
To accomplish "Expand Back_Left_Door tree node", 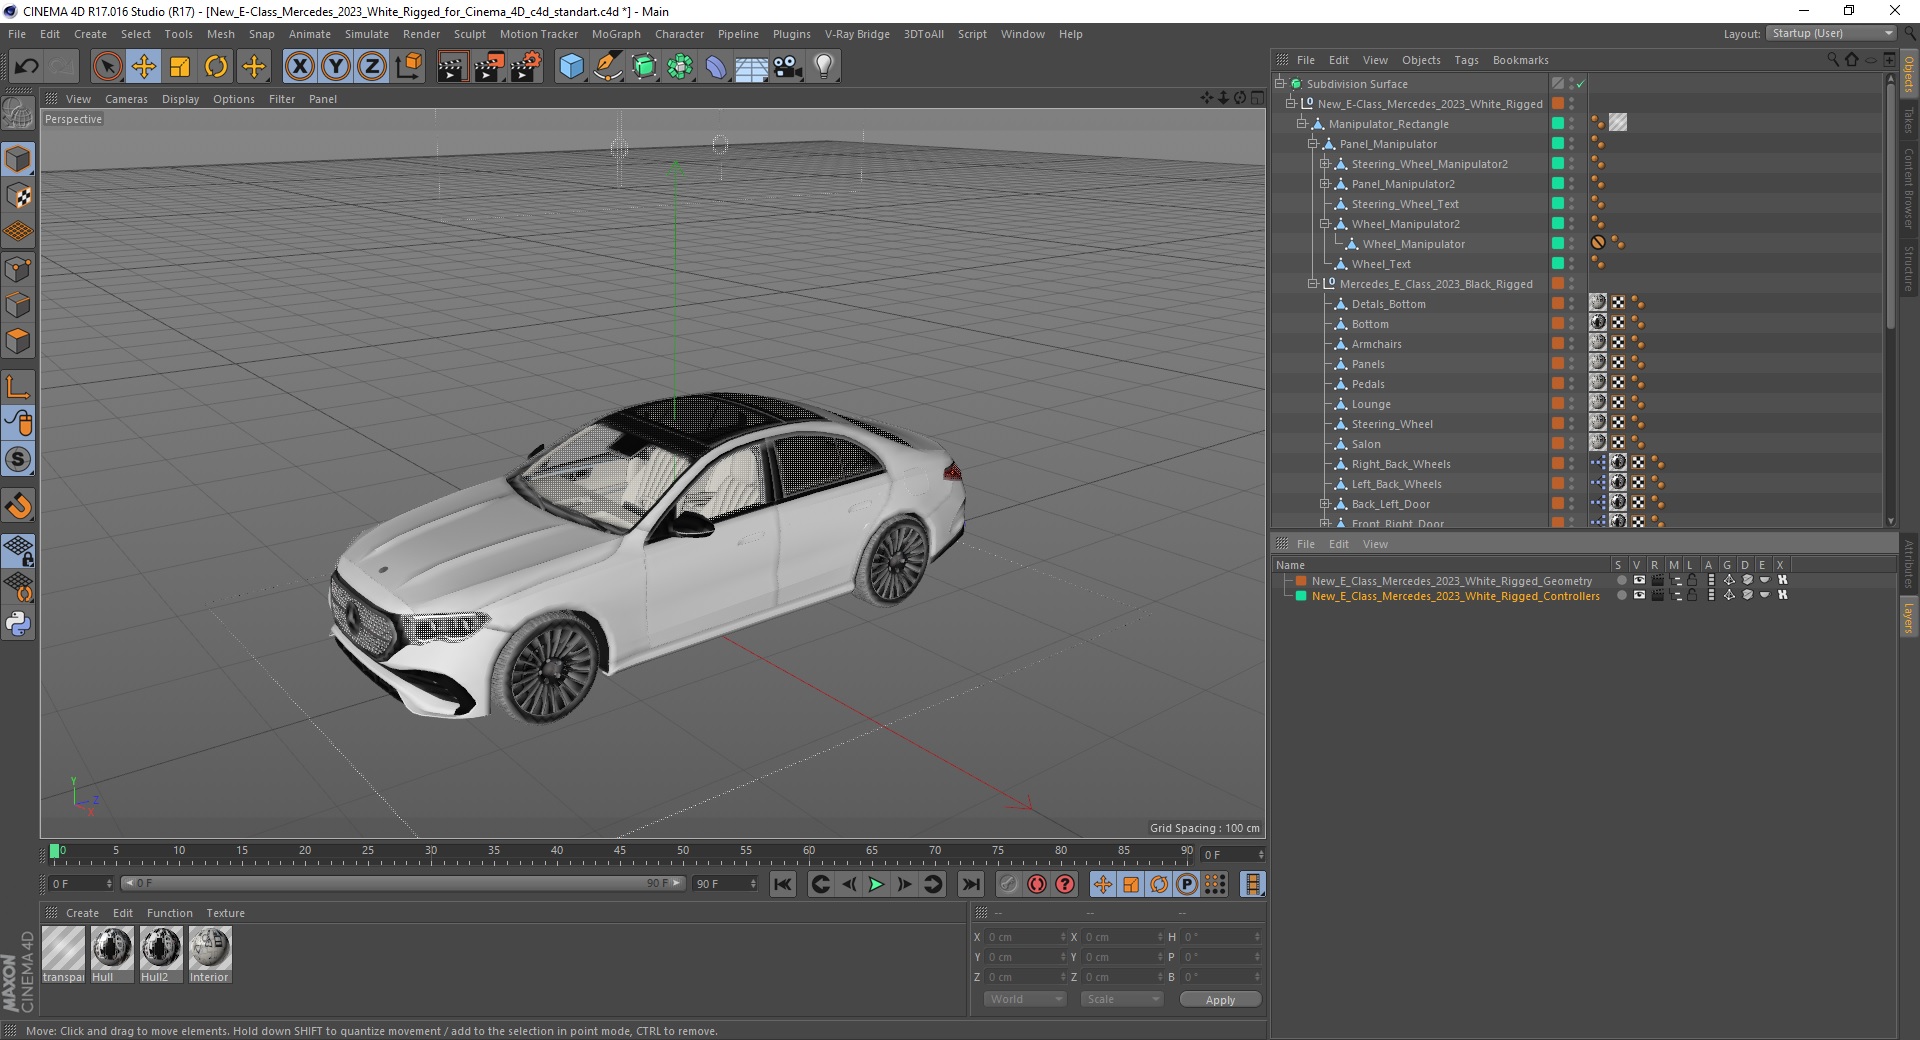I will point(1324,504).
